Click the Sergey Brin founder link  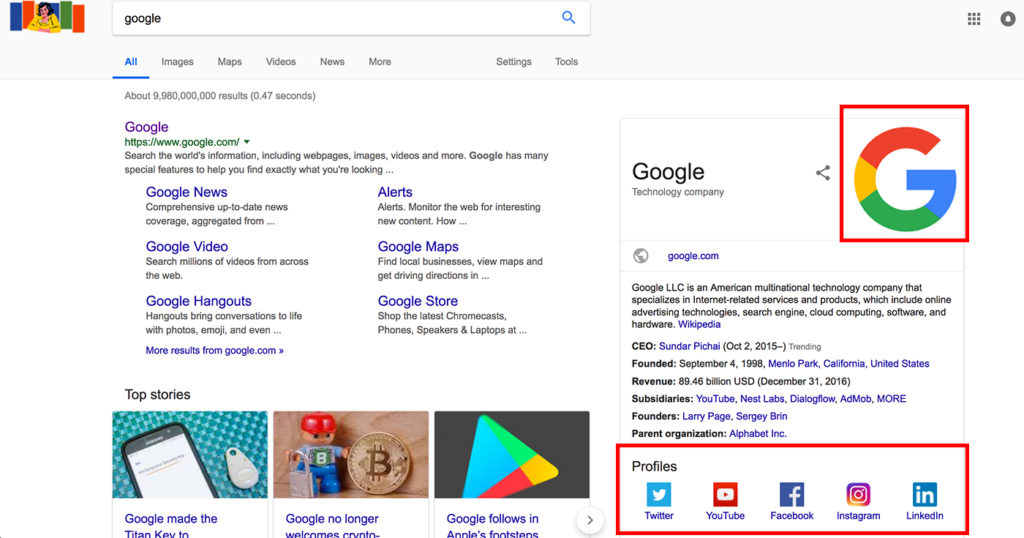pyautogui.click(x=761, y=416)
